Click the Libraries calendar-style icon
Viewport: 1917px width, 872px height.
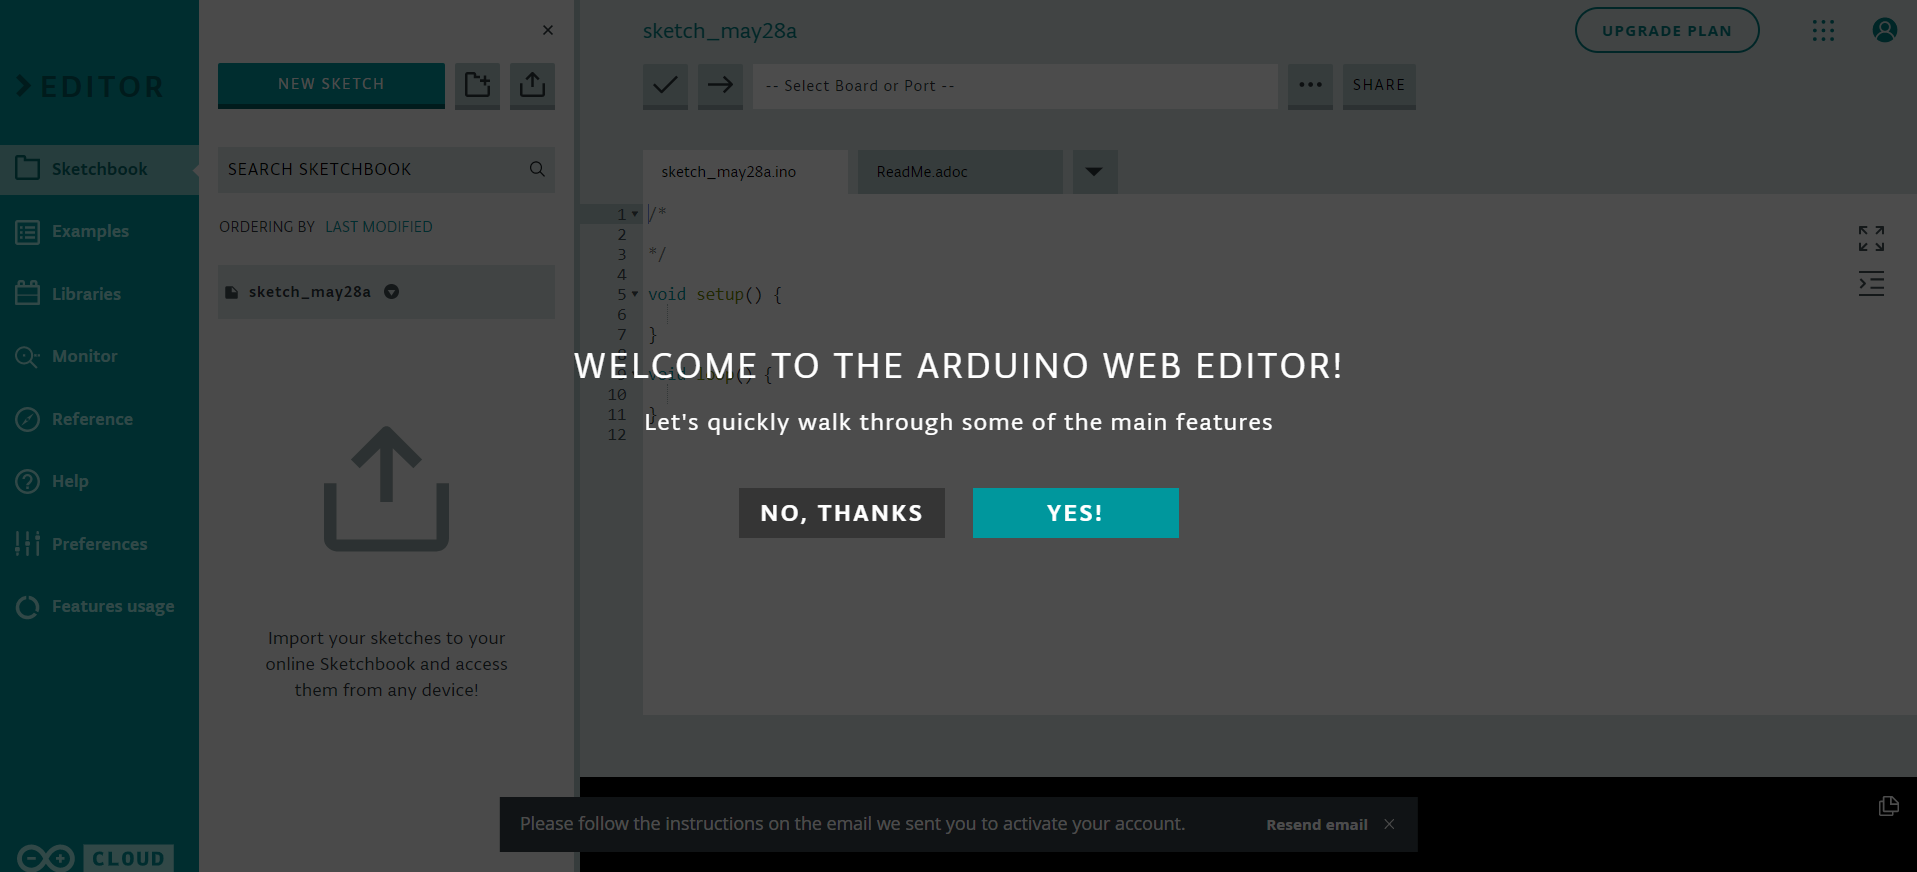click(28, 293)
